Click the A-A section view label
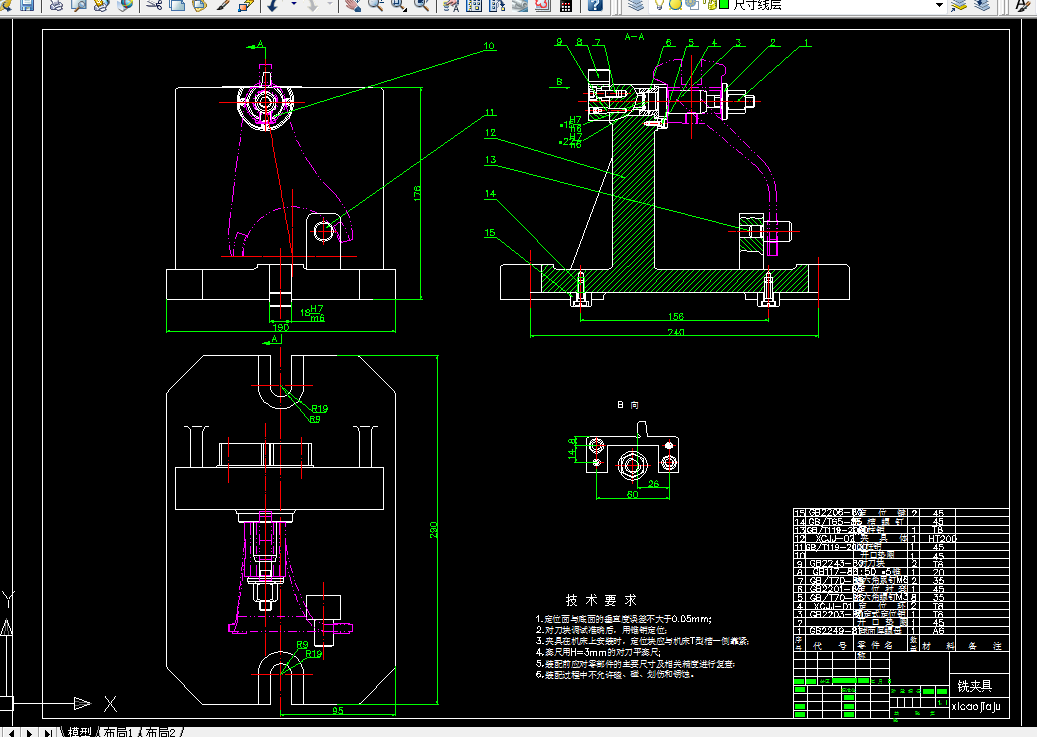1037x737 pixels. 634,37
